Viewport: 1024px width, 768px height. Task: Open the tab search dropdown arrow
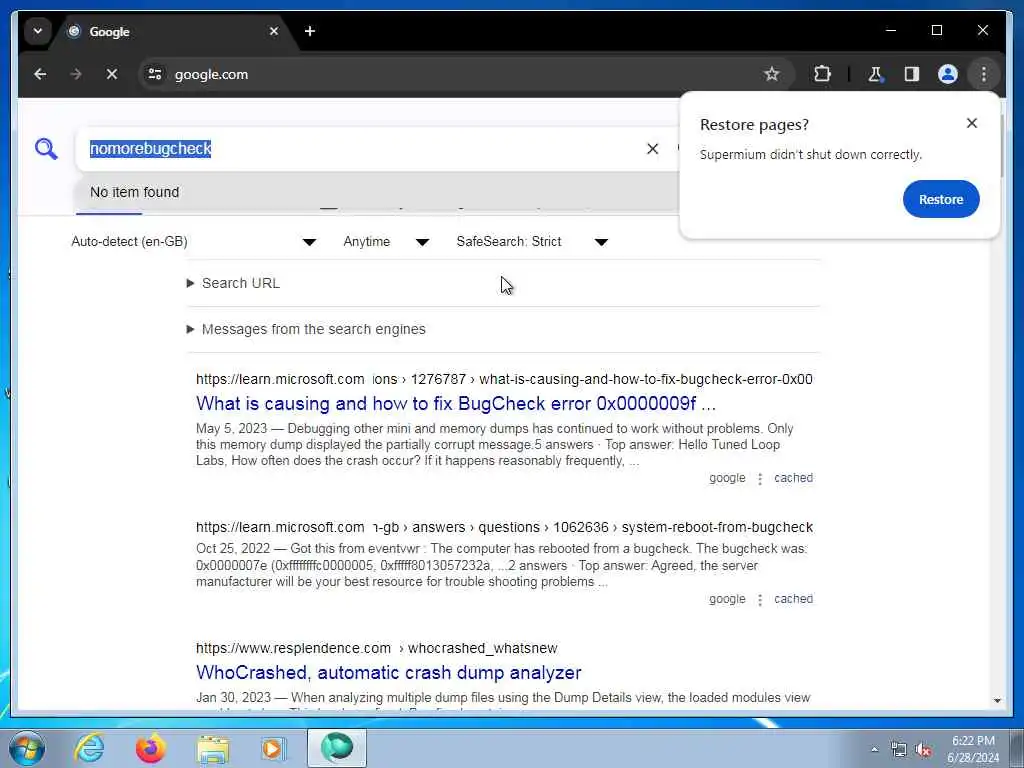(x=38, y=31)
